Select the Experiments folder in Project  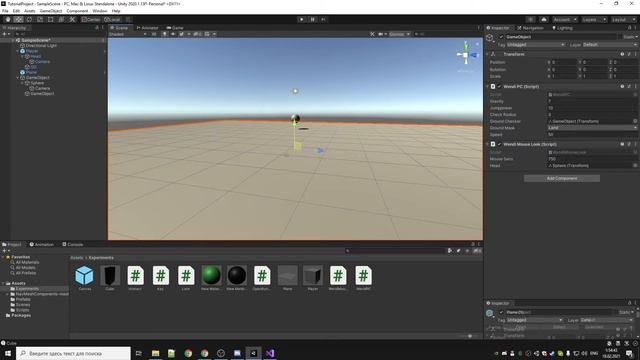tap(27, 289)
